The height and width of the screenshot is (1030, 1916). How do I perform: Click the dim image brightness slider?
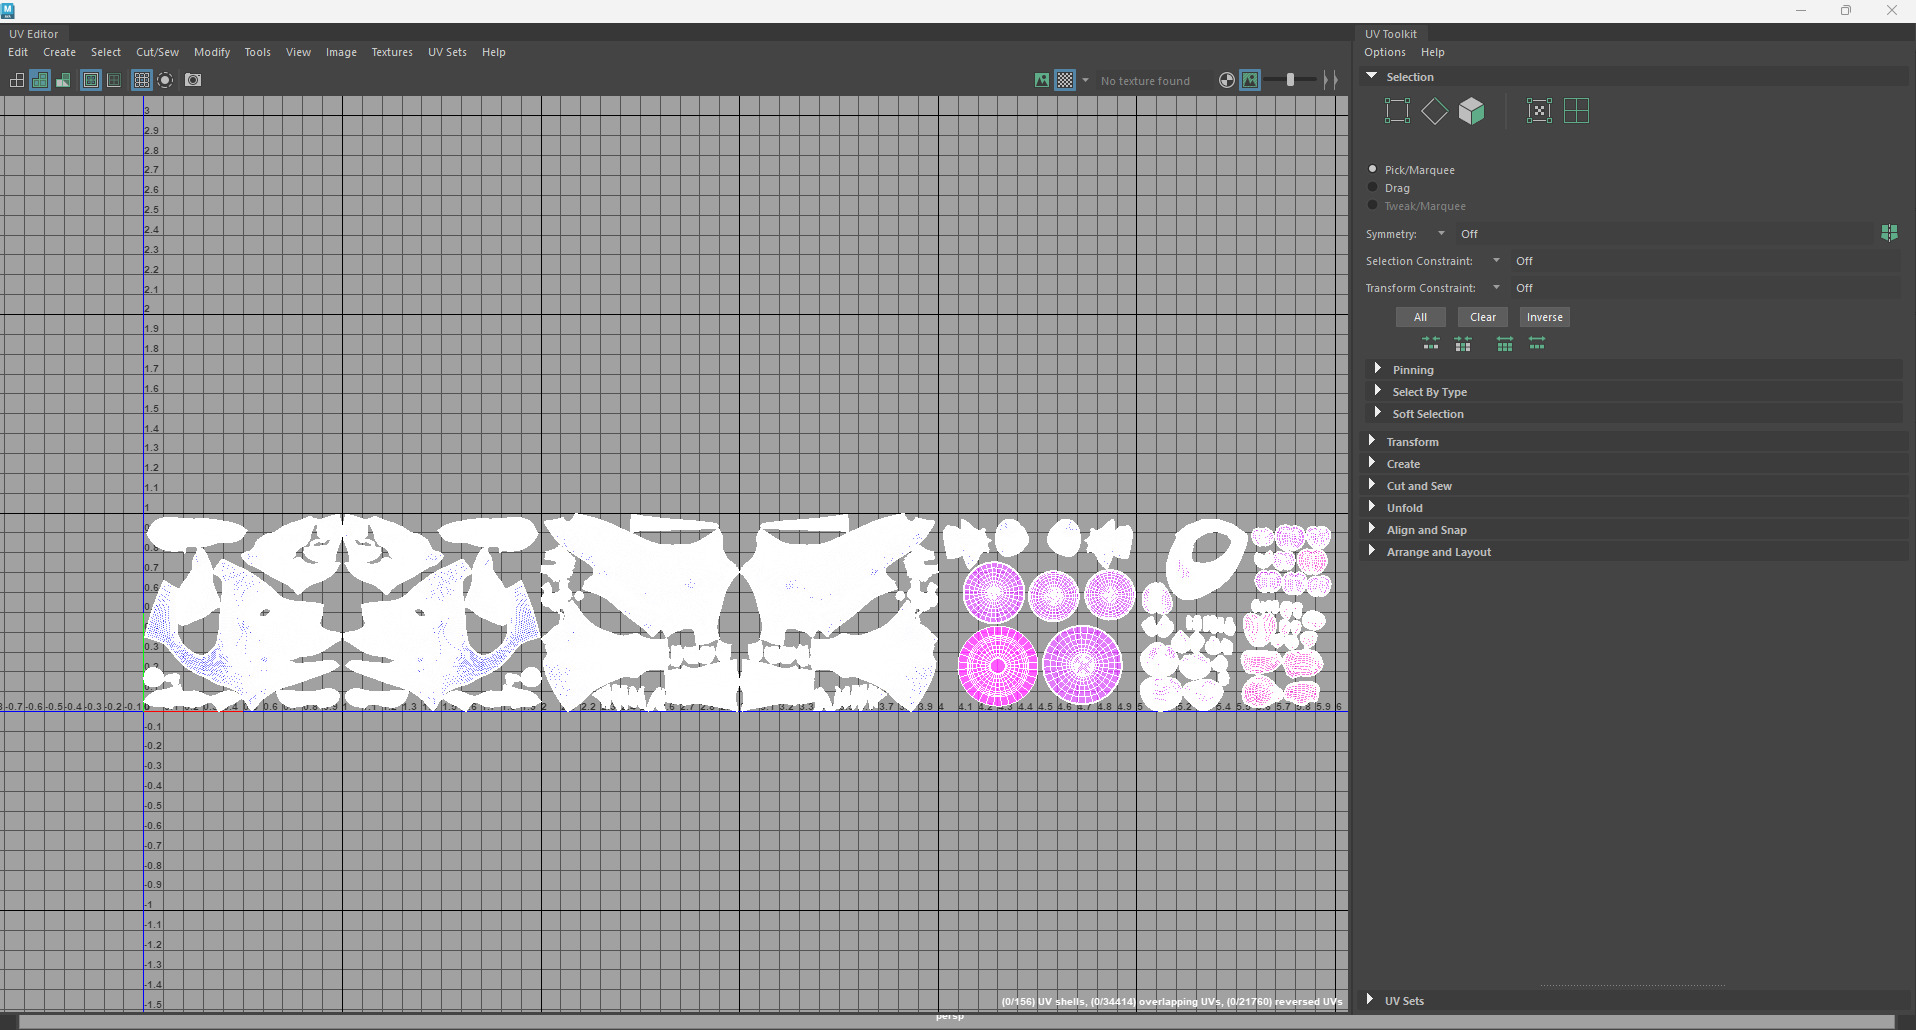point(1291,80)
